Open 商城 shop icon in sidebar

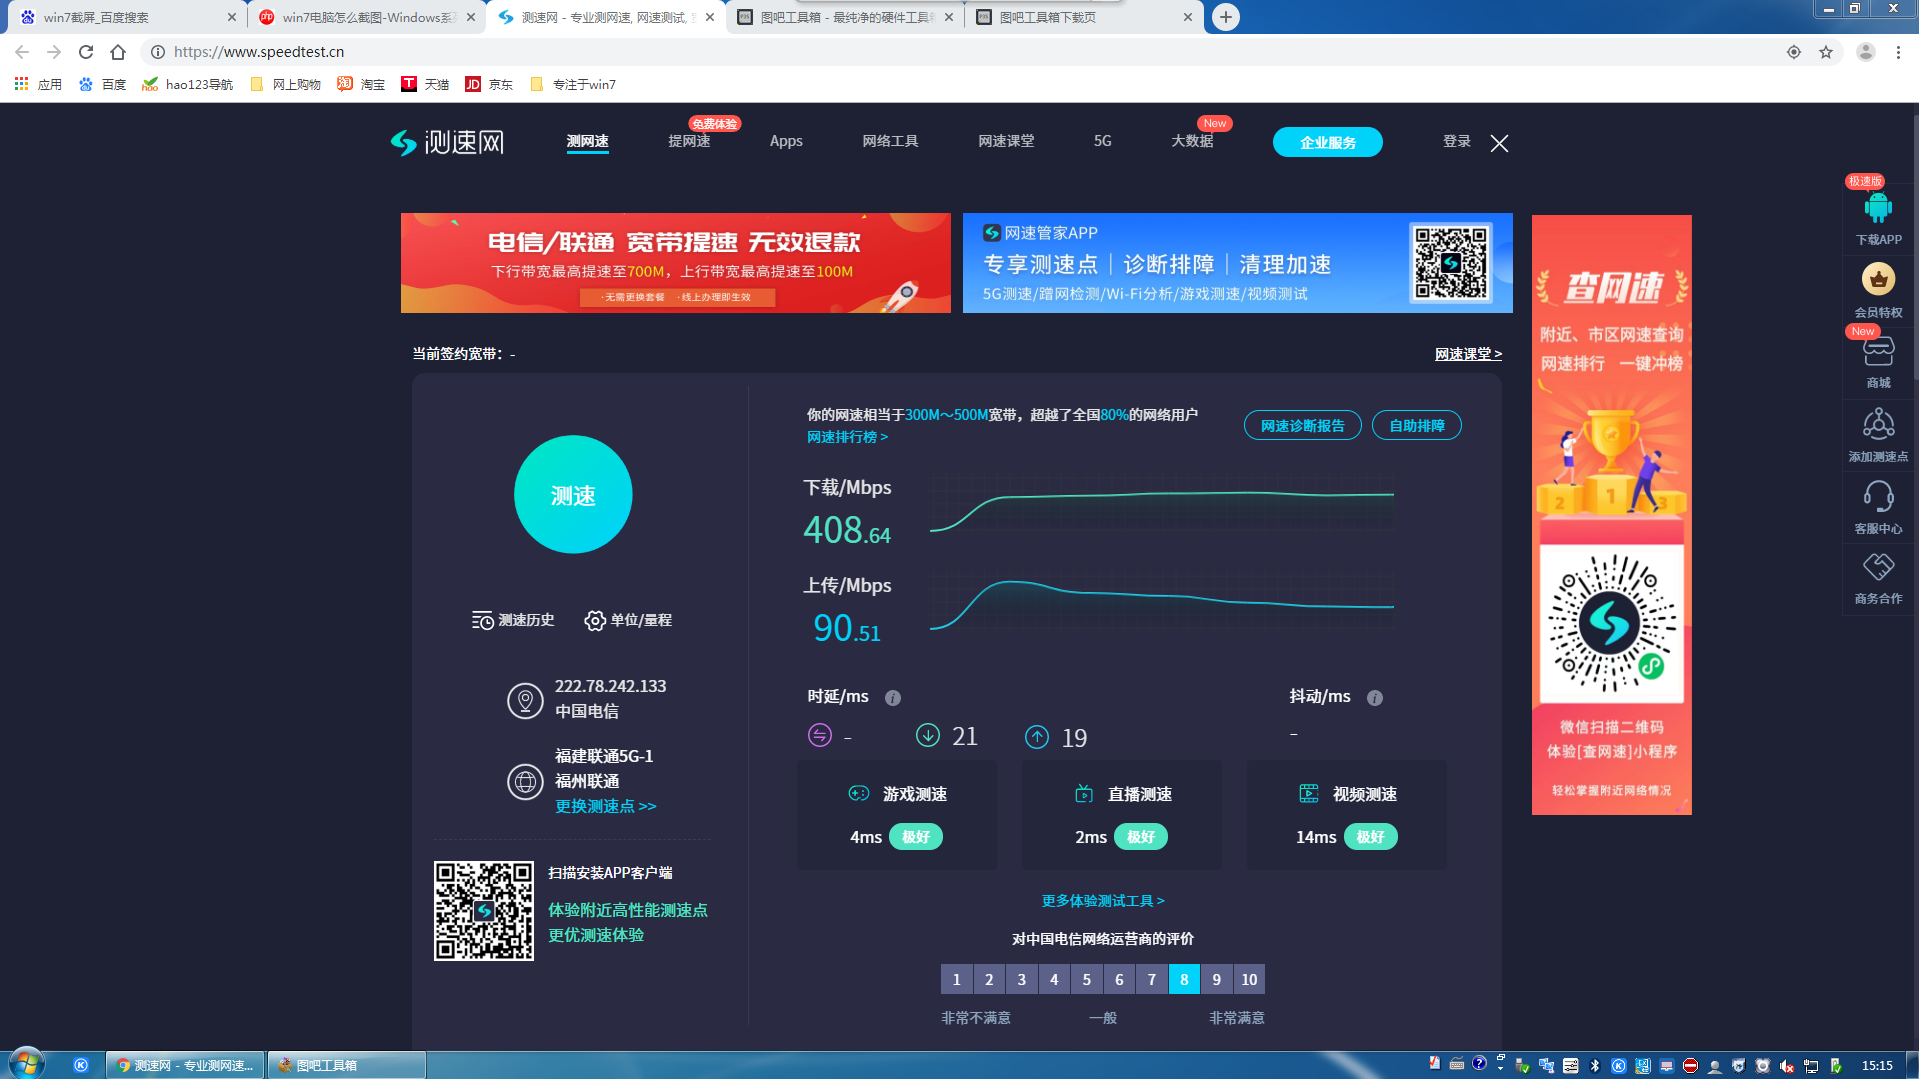1878,353
